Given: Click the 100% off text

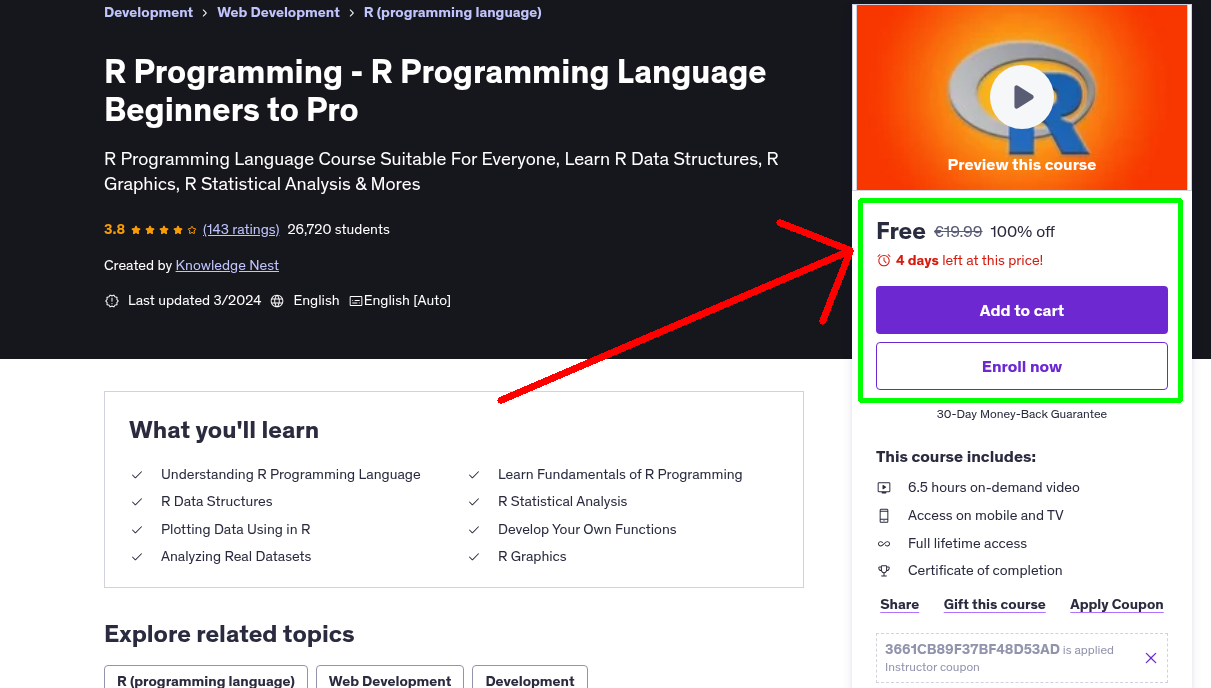Looking at the screenshot, I should 1022,231.
